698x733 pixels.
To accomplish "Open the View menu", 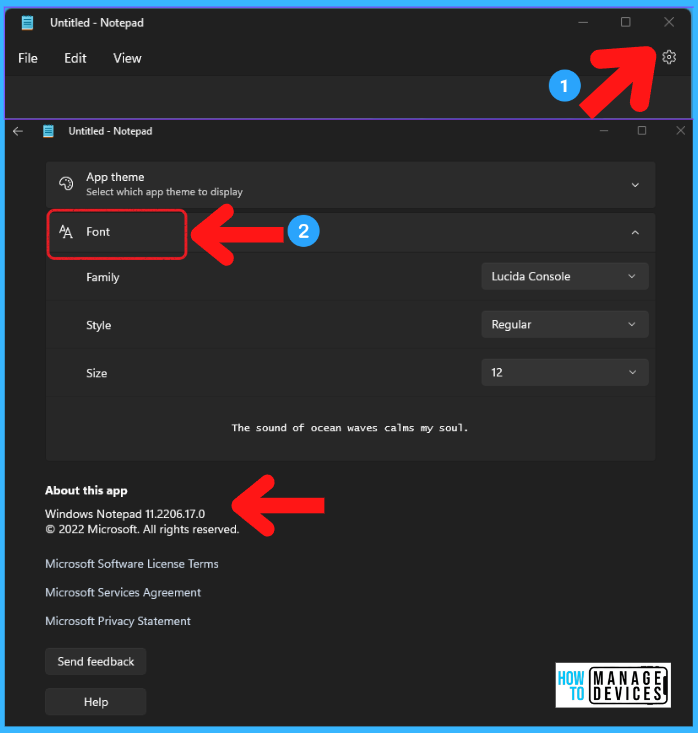I will 127,58.
